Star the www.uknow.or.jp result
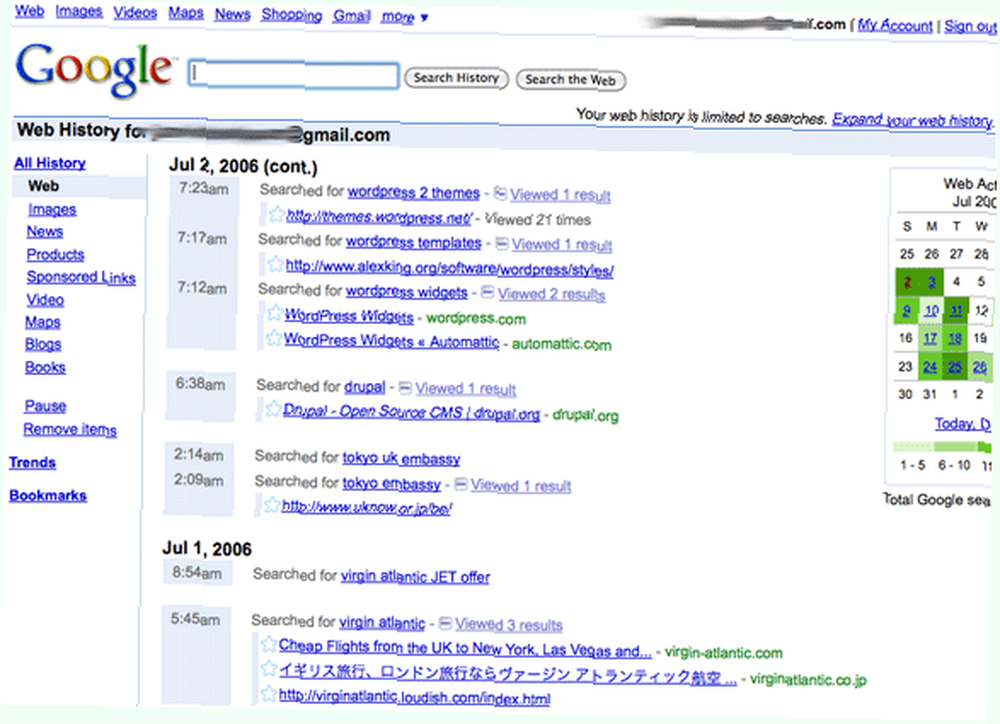 point(272,505)
